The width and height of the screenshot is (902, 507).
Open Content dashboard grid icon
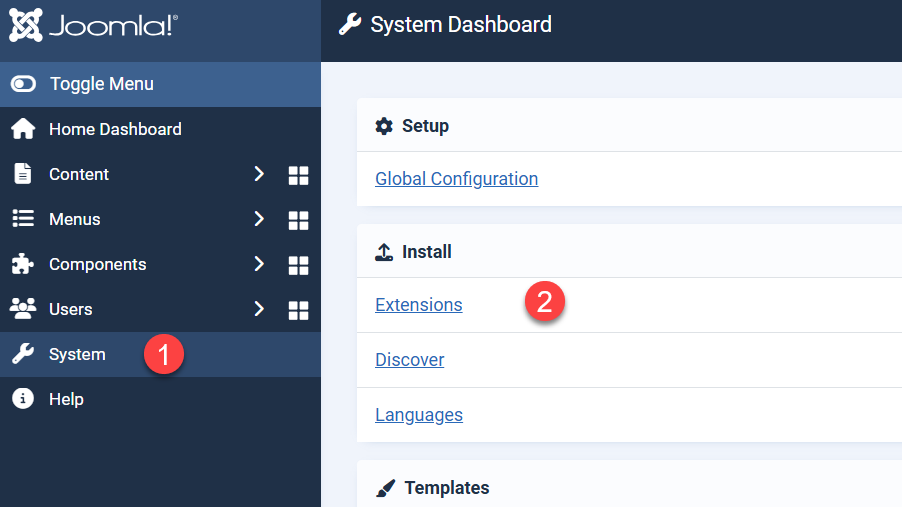click(x=298, y=175)
